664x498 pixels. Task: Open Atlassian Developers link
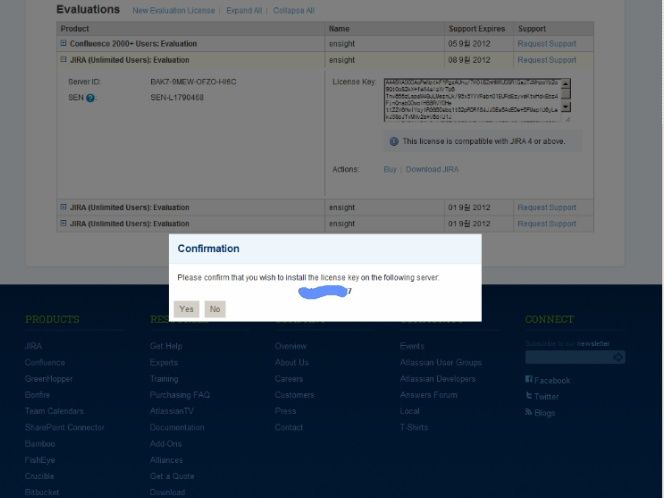point(437,379)
